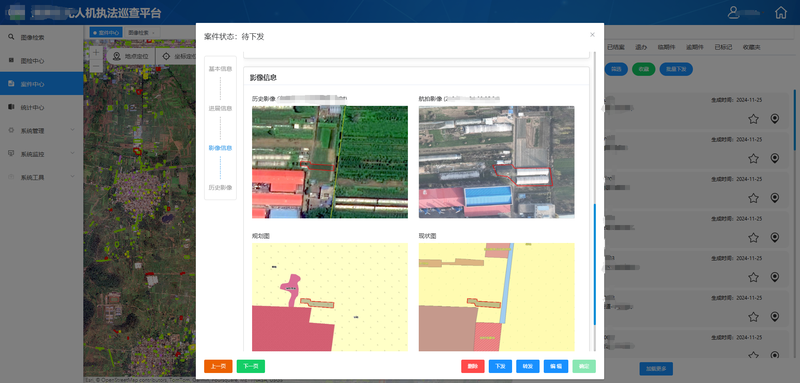Click the home icon in header

781,13
